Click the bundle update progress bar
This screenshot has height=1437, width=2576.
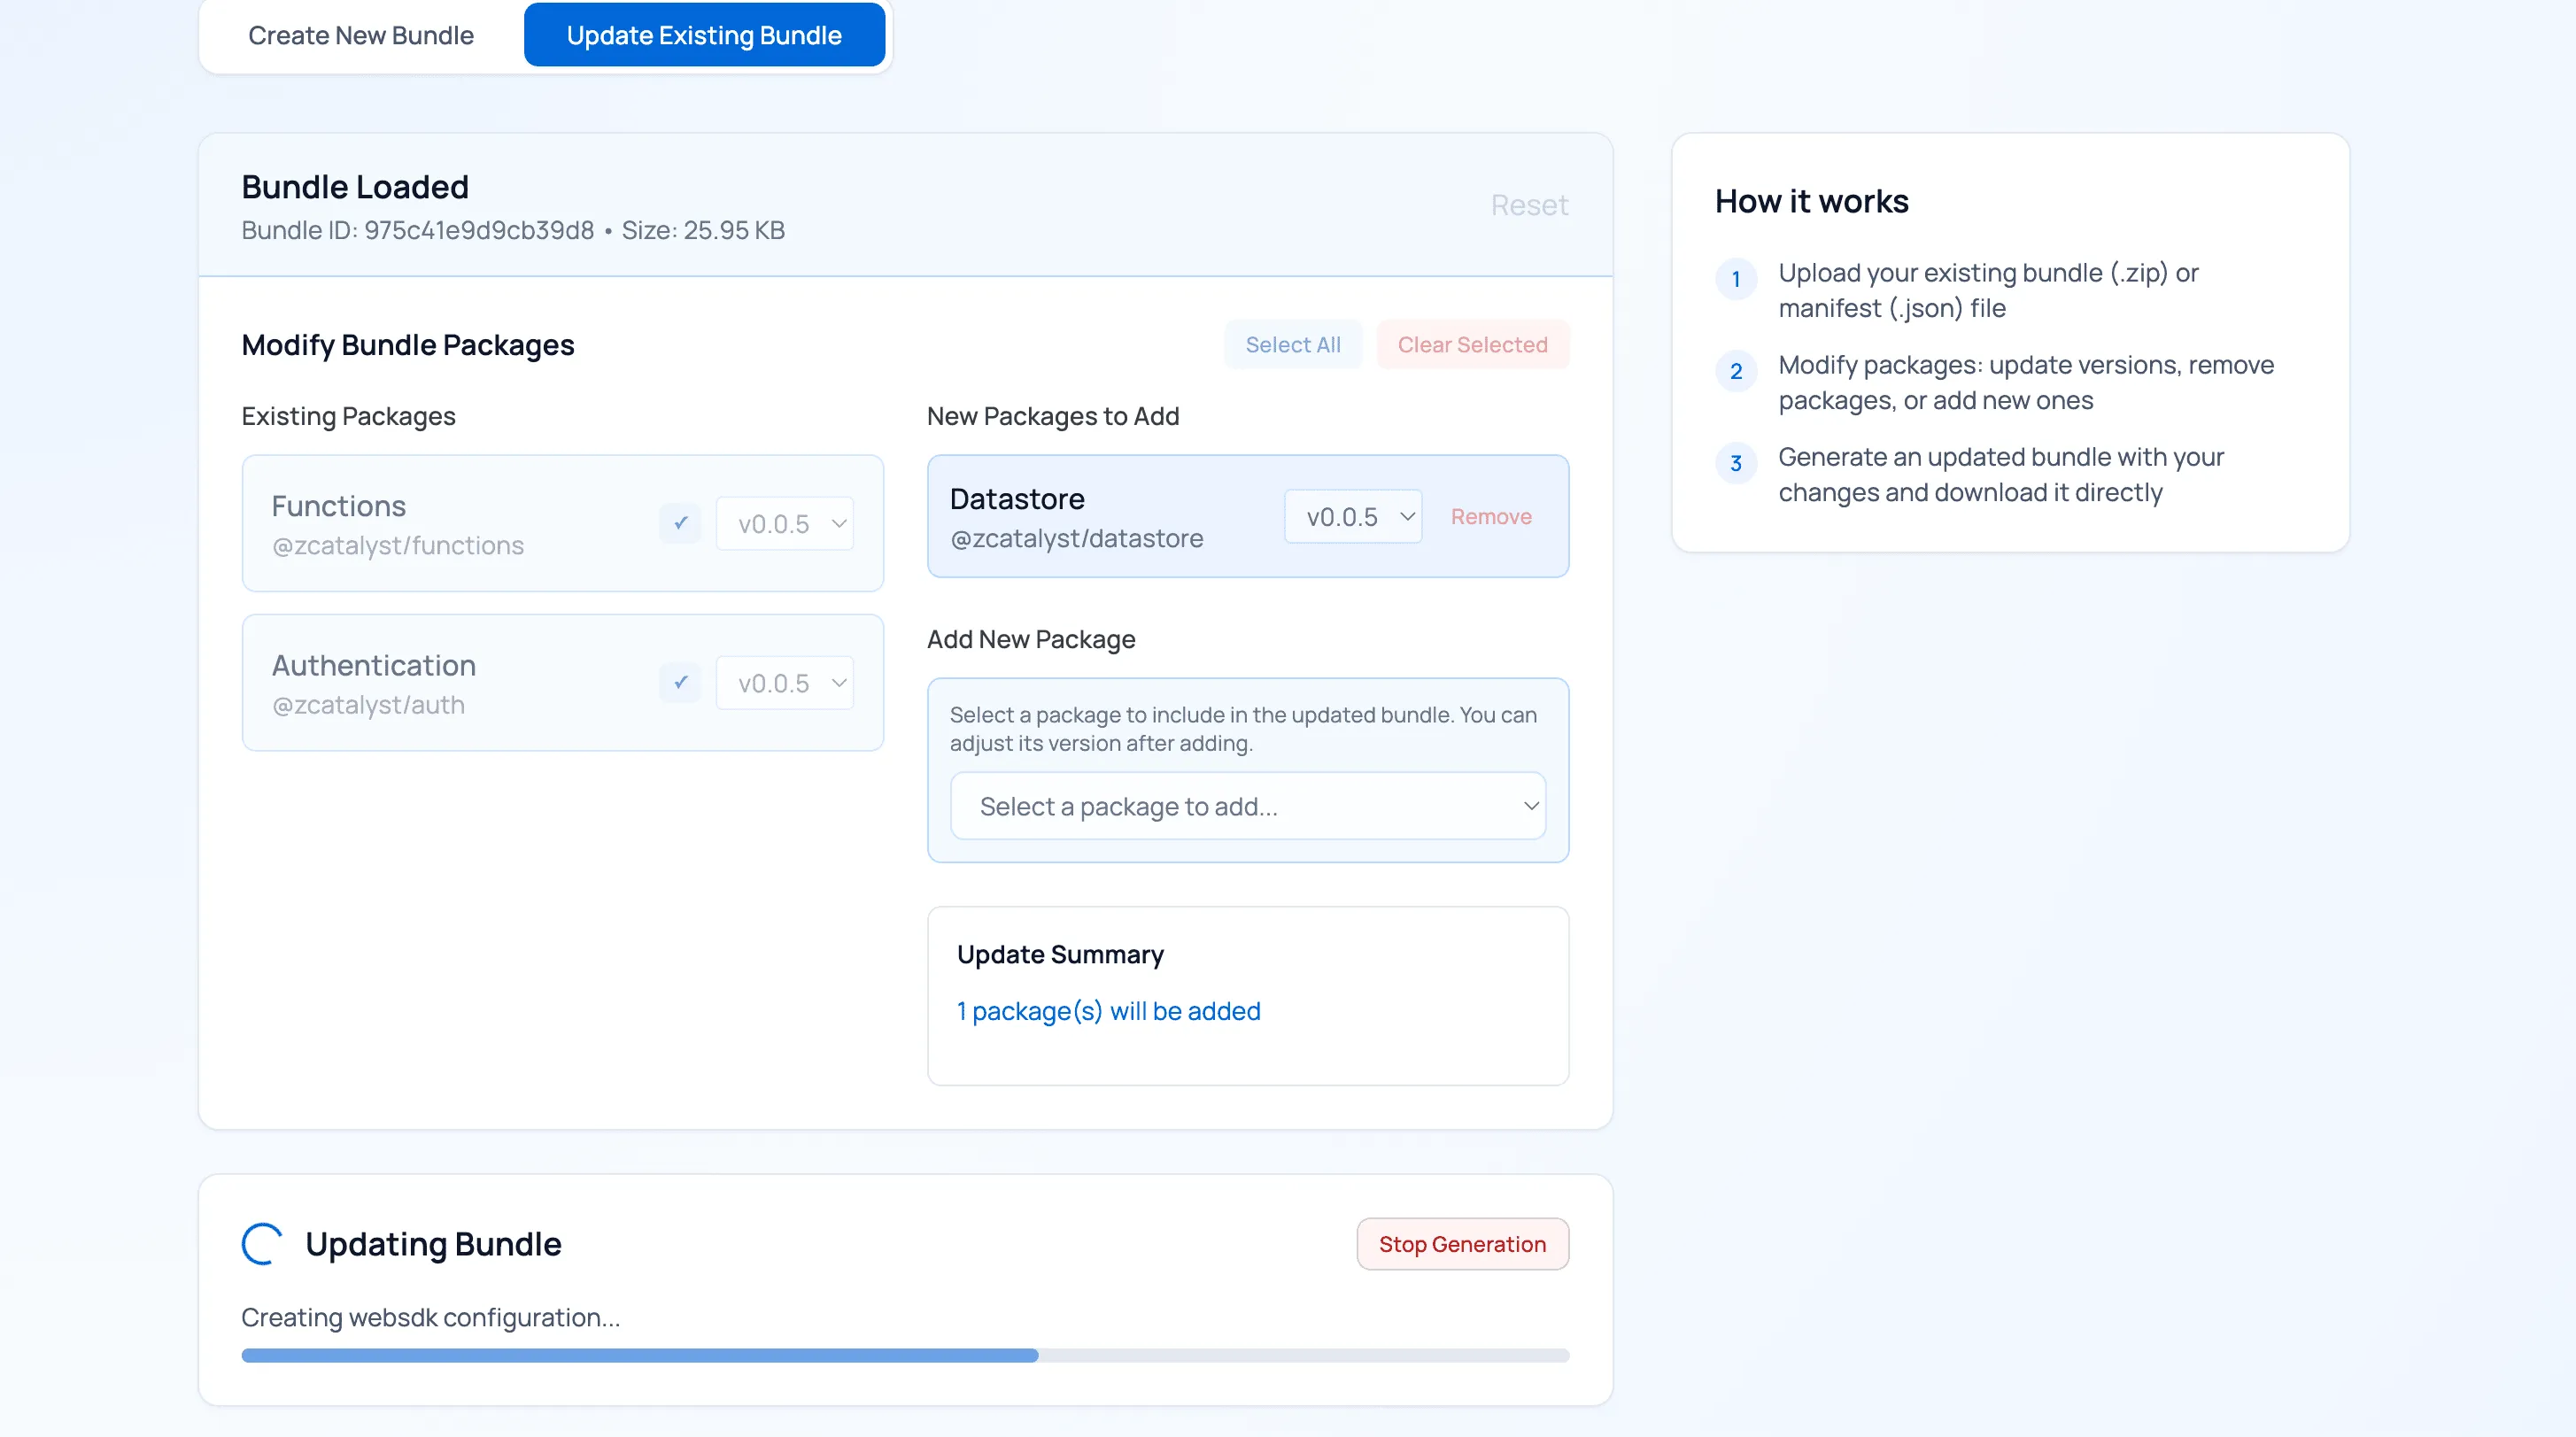pos(905,1355)
